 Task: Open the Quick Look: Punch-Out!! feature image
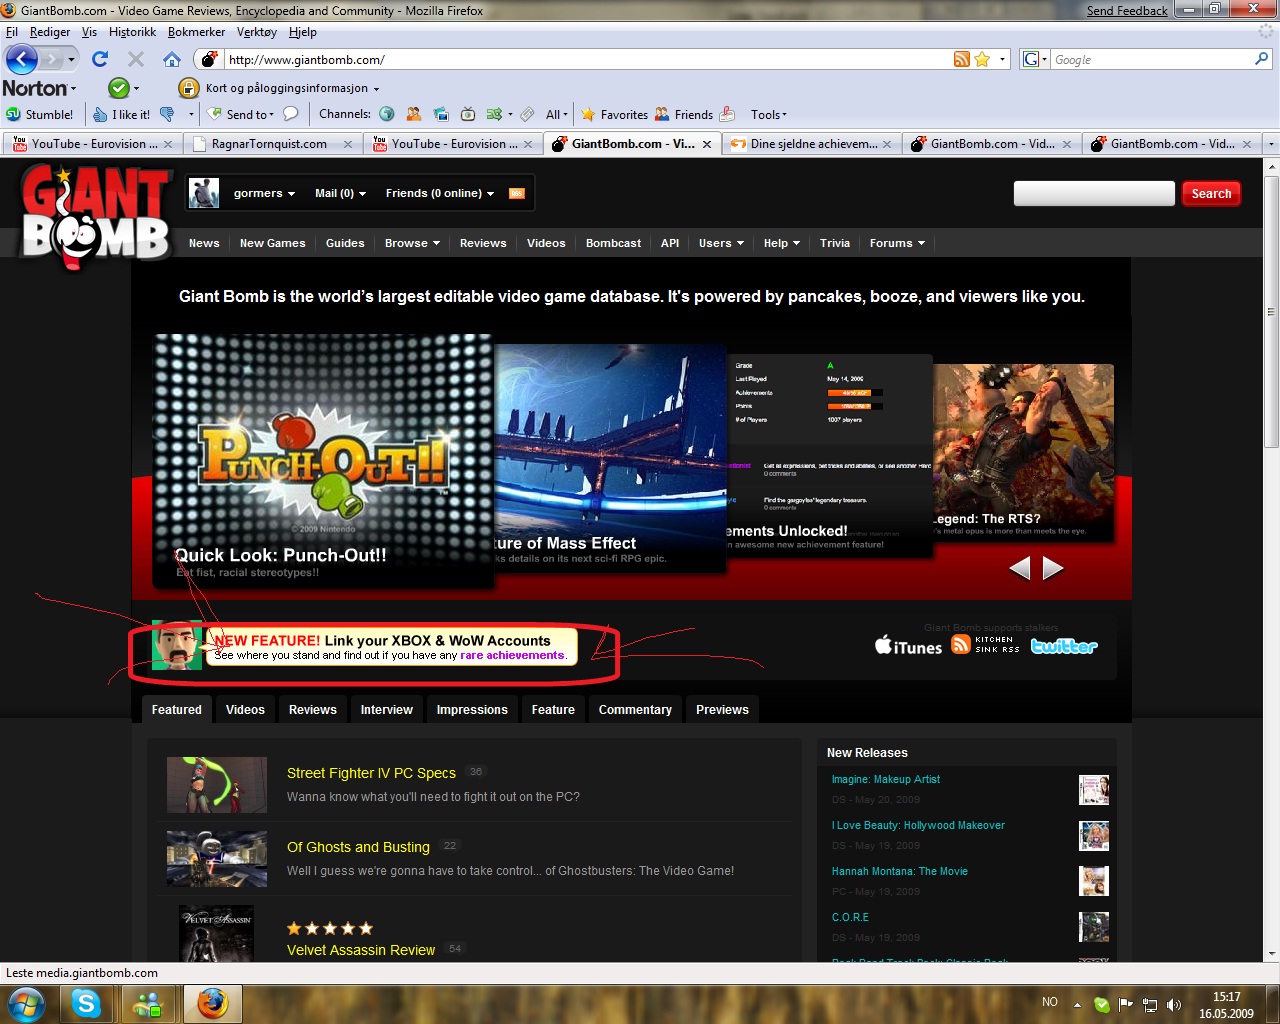[x=323, y=460]
